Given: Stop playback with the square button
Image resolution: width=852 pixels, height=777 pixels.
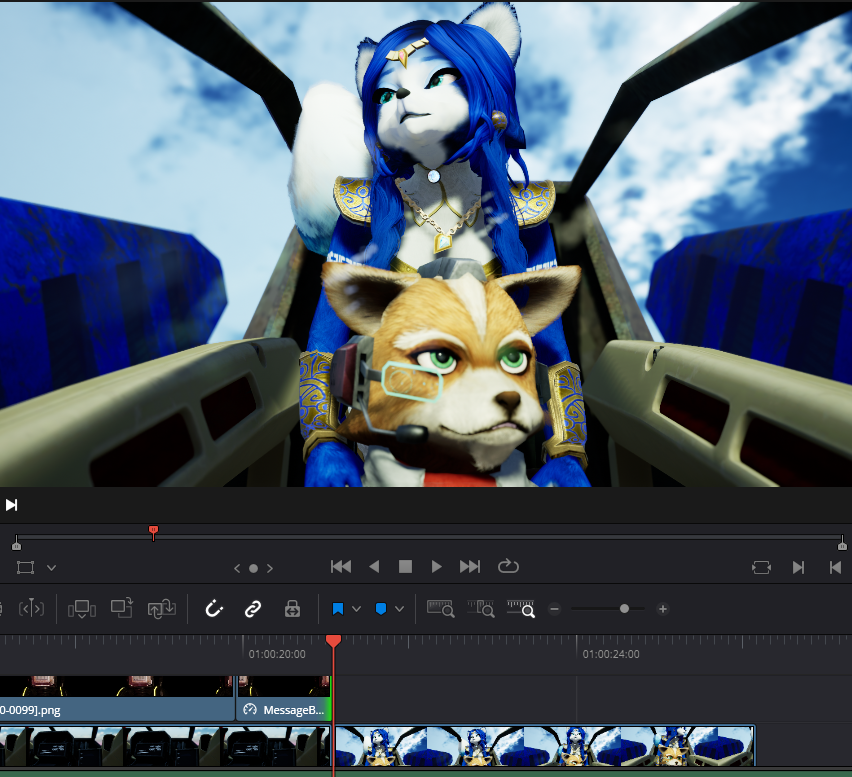Looking at the screenshot, I should click(405, 567).
